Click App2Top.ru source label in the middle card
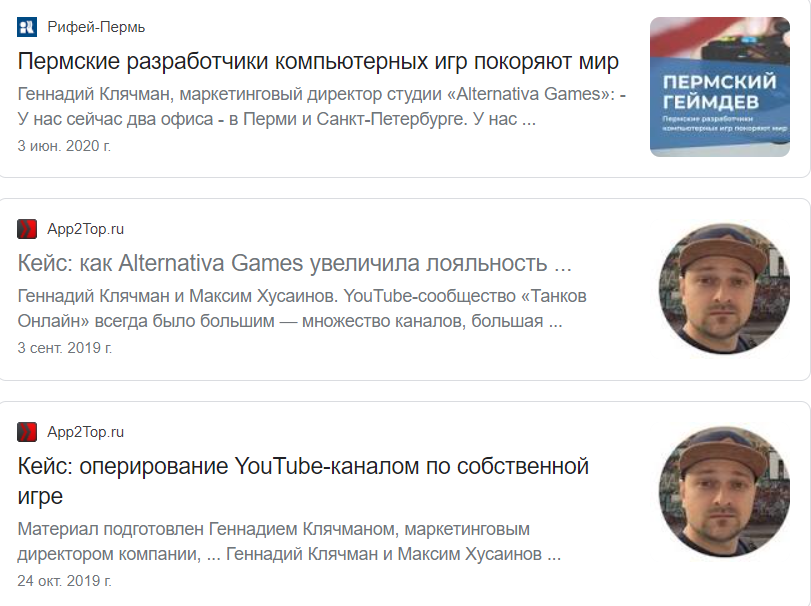 click(x=85, y=229)
